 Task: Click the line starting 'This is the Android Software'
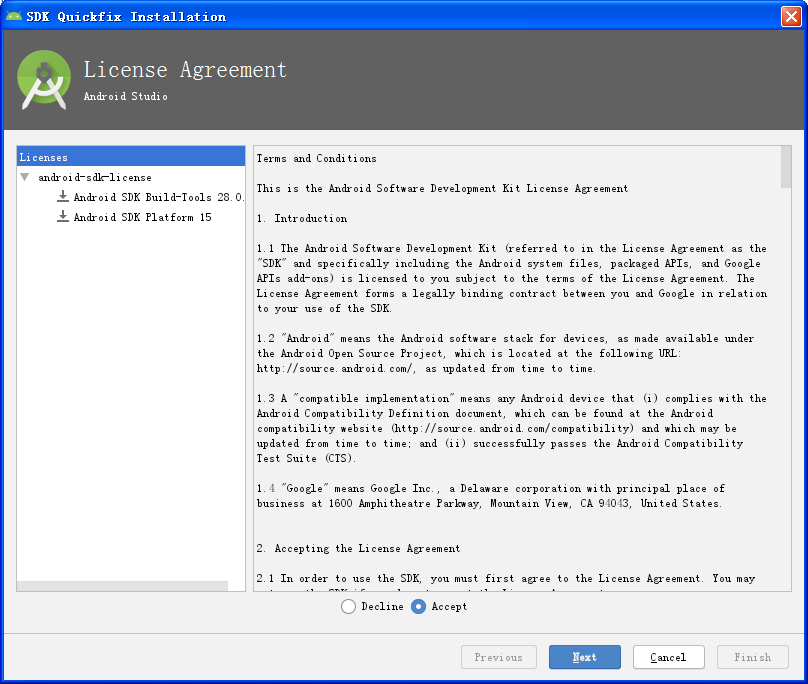[x=443, y=189]
